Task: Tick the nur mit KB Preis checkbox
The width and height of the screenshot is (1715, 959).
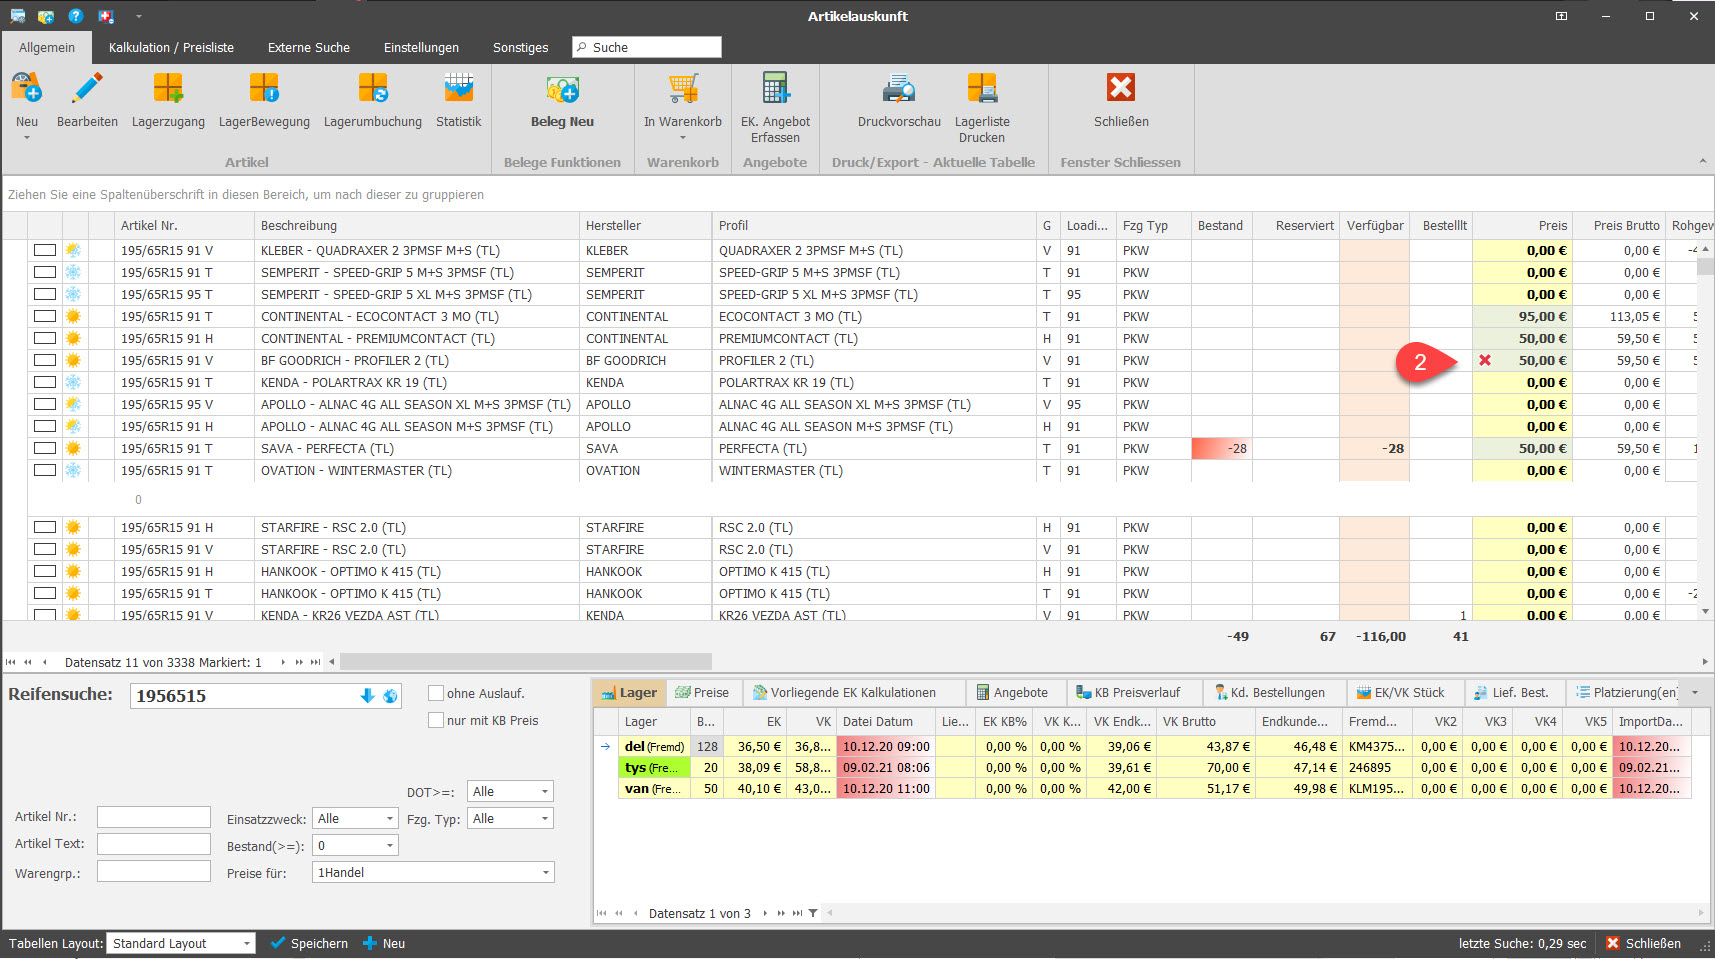Action: point(436,720)
